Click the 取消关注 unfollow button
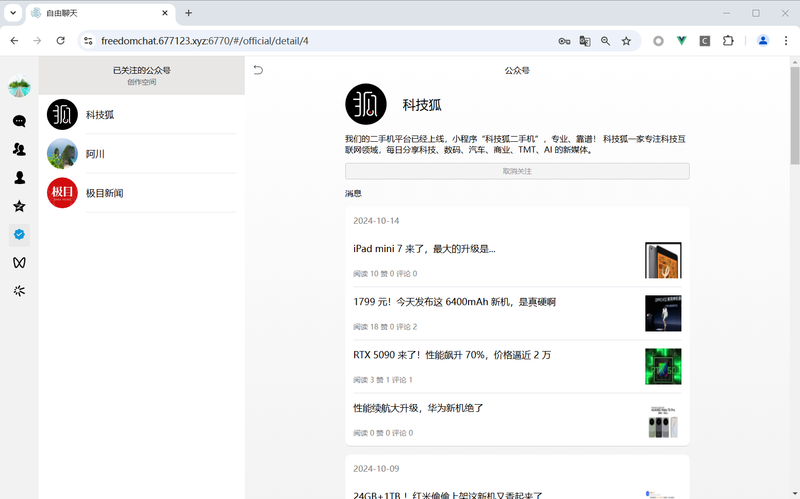 pyautogui.click(x=517, y=171)
